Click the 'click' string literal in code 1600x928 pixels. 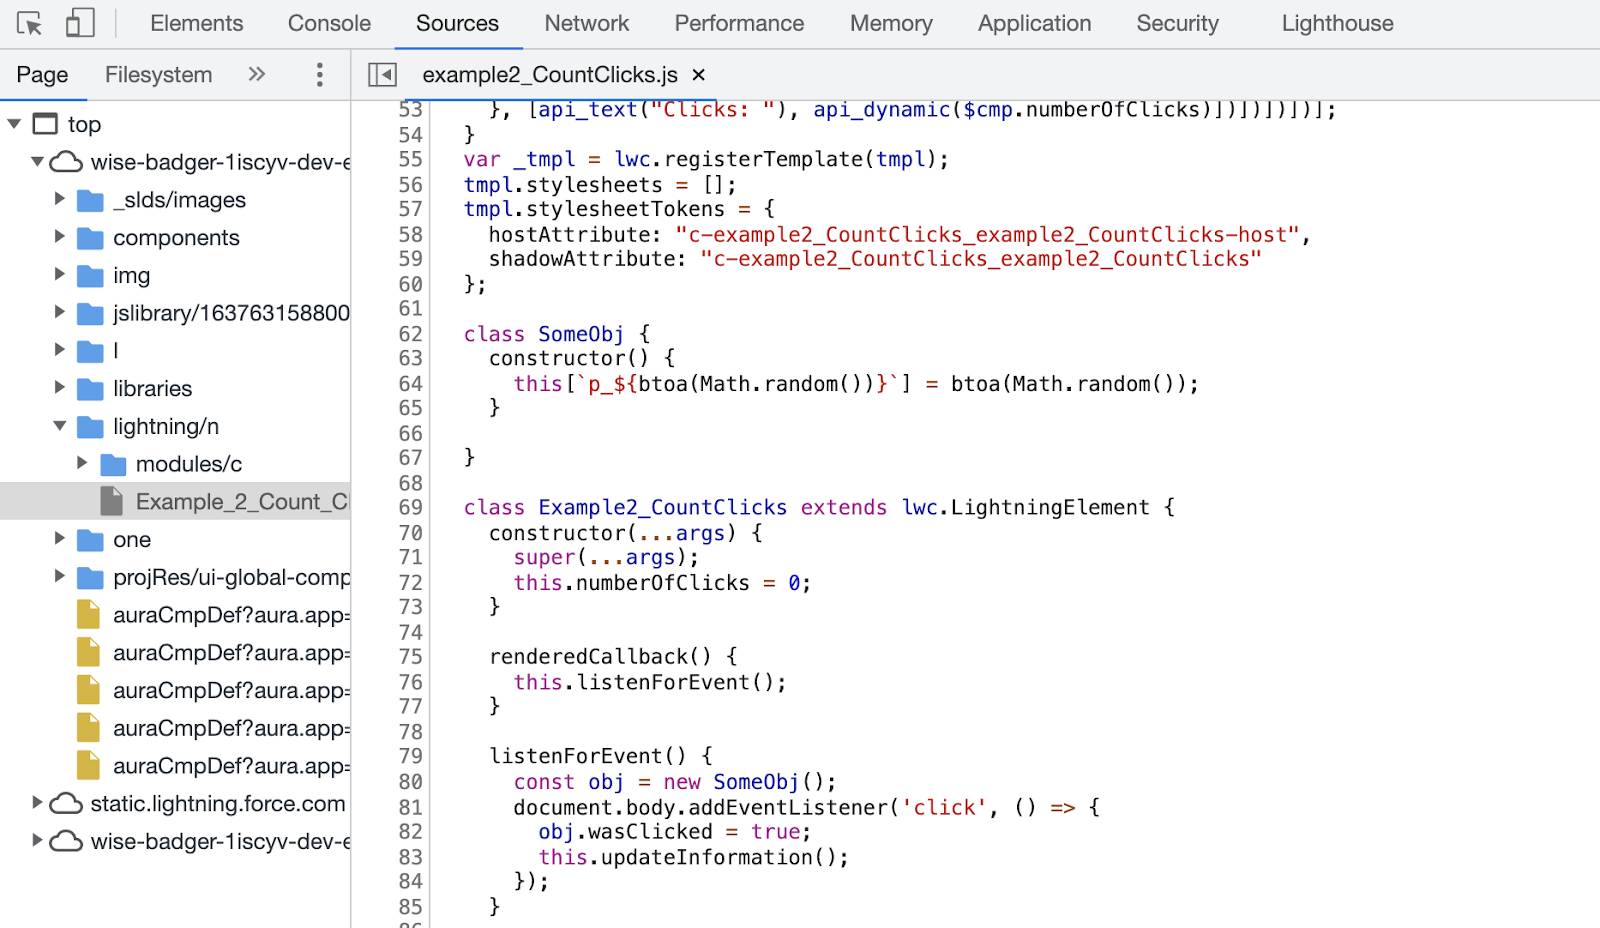(944, 807)
